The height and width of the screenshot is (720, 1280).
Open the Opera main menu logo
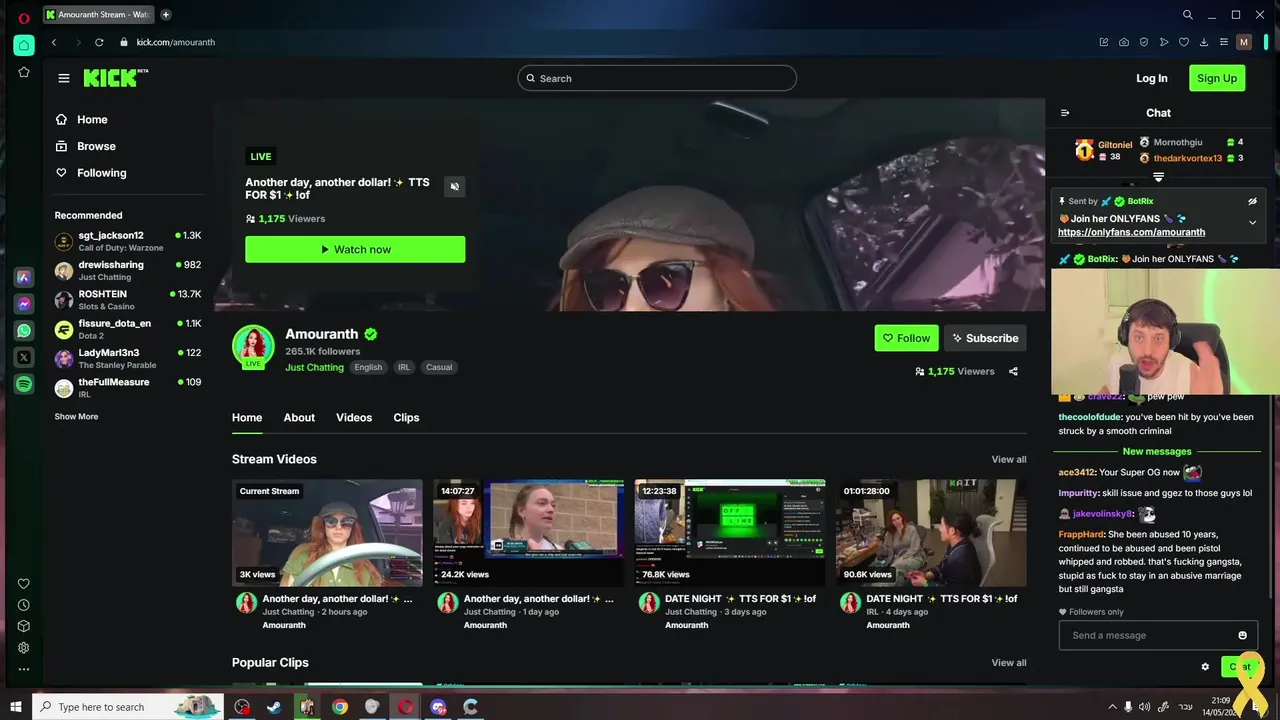(24, 17)
